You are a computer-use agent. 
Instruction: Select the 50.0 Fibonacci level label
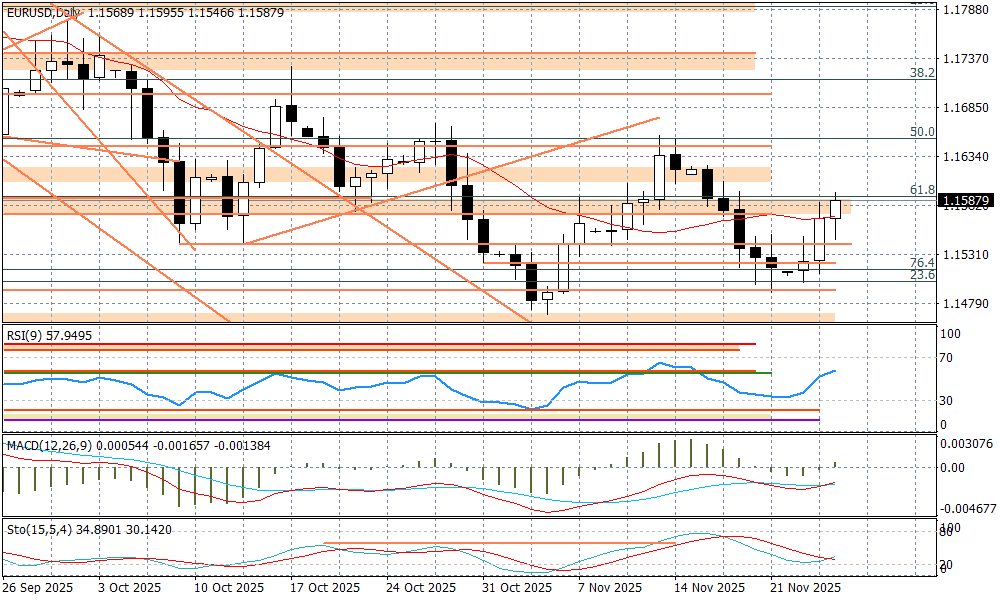922,131
